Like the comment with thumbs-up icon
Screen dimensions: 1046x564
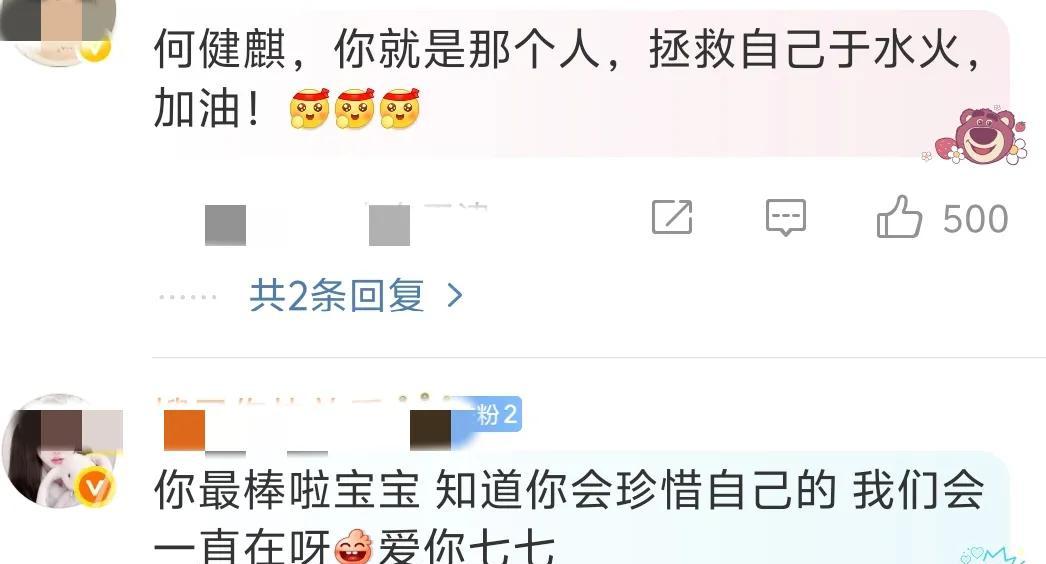point(899,216)
